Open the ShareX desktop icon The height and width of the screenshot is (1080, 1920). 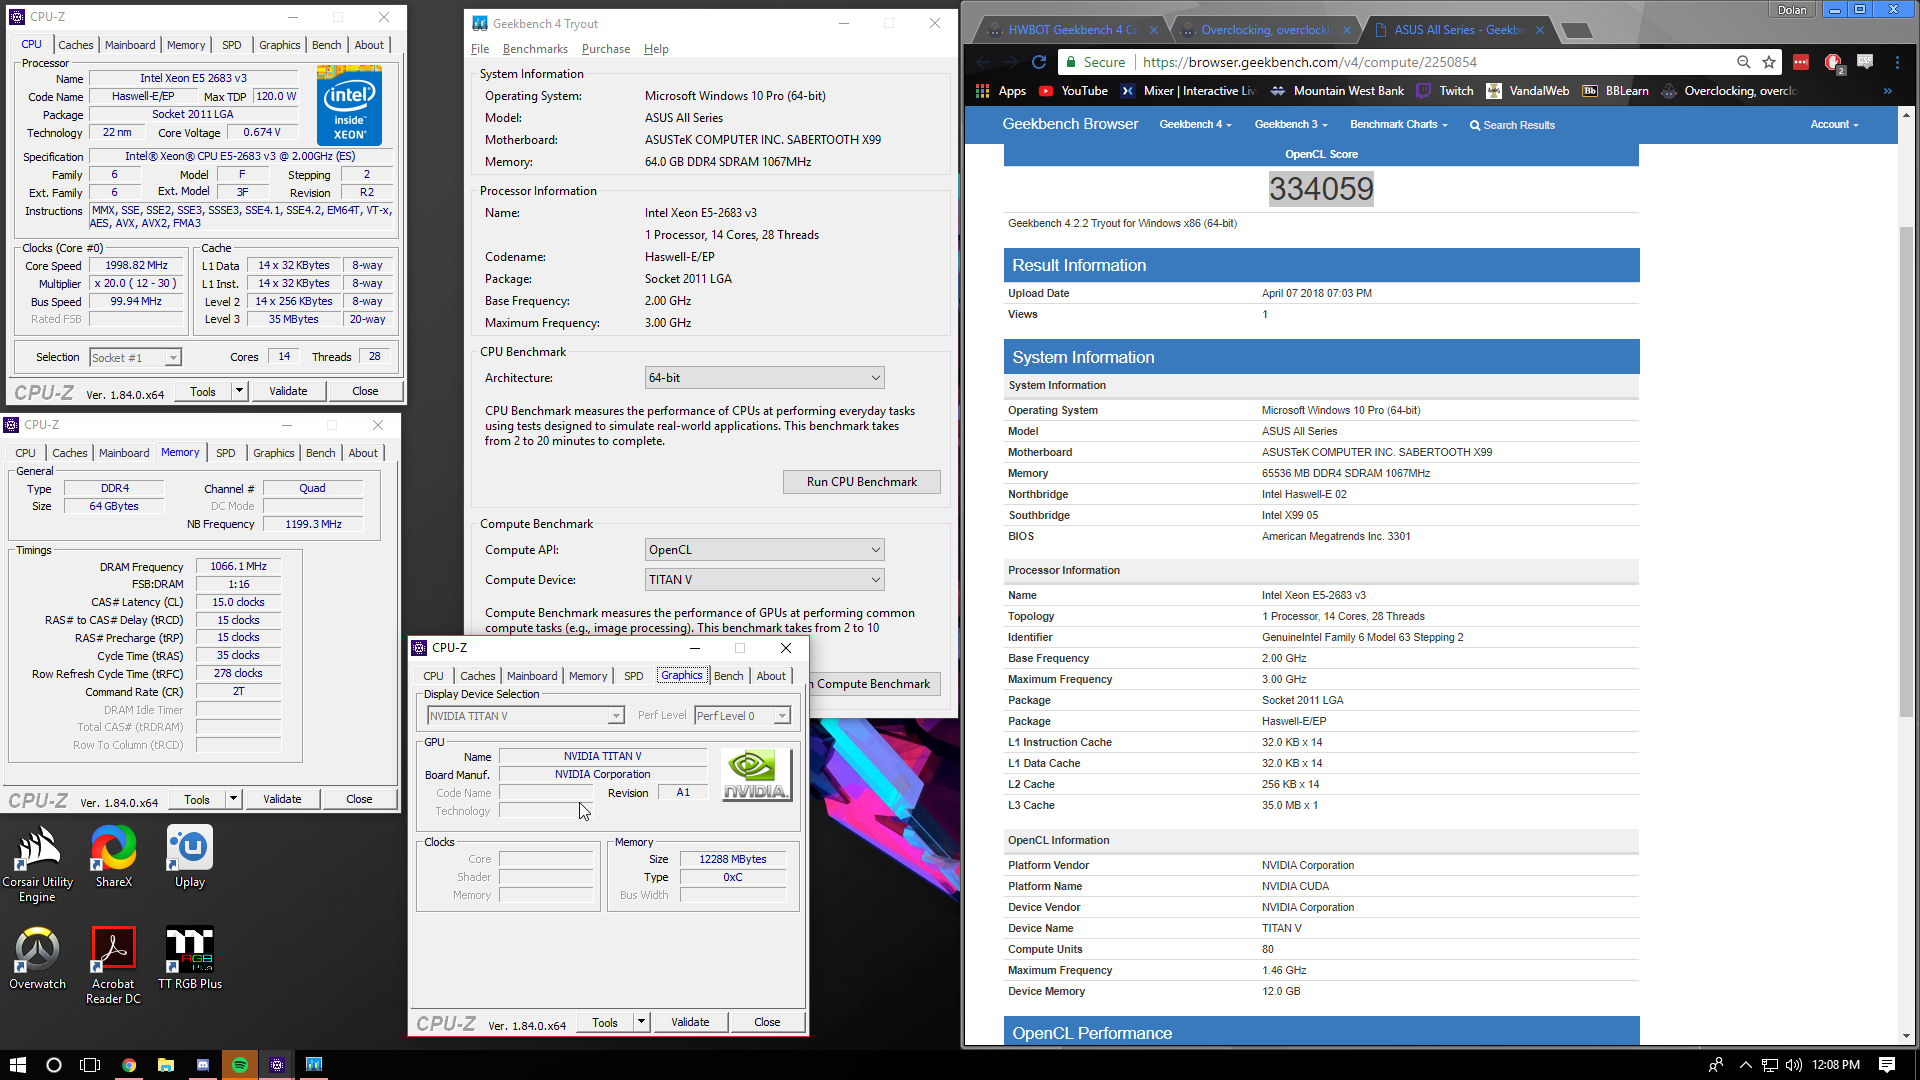click(113, 857)
